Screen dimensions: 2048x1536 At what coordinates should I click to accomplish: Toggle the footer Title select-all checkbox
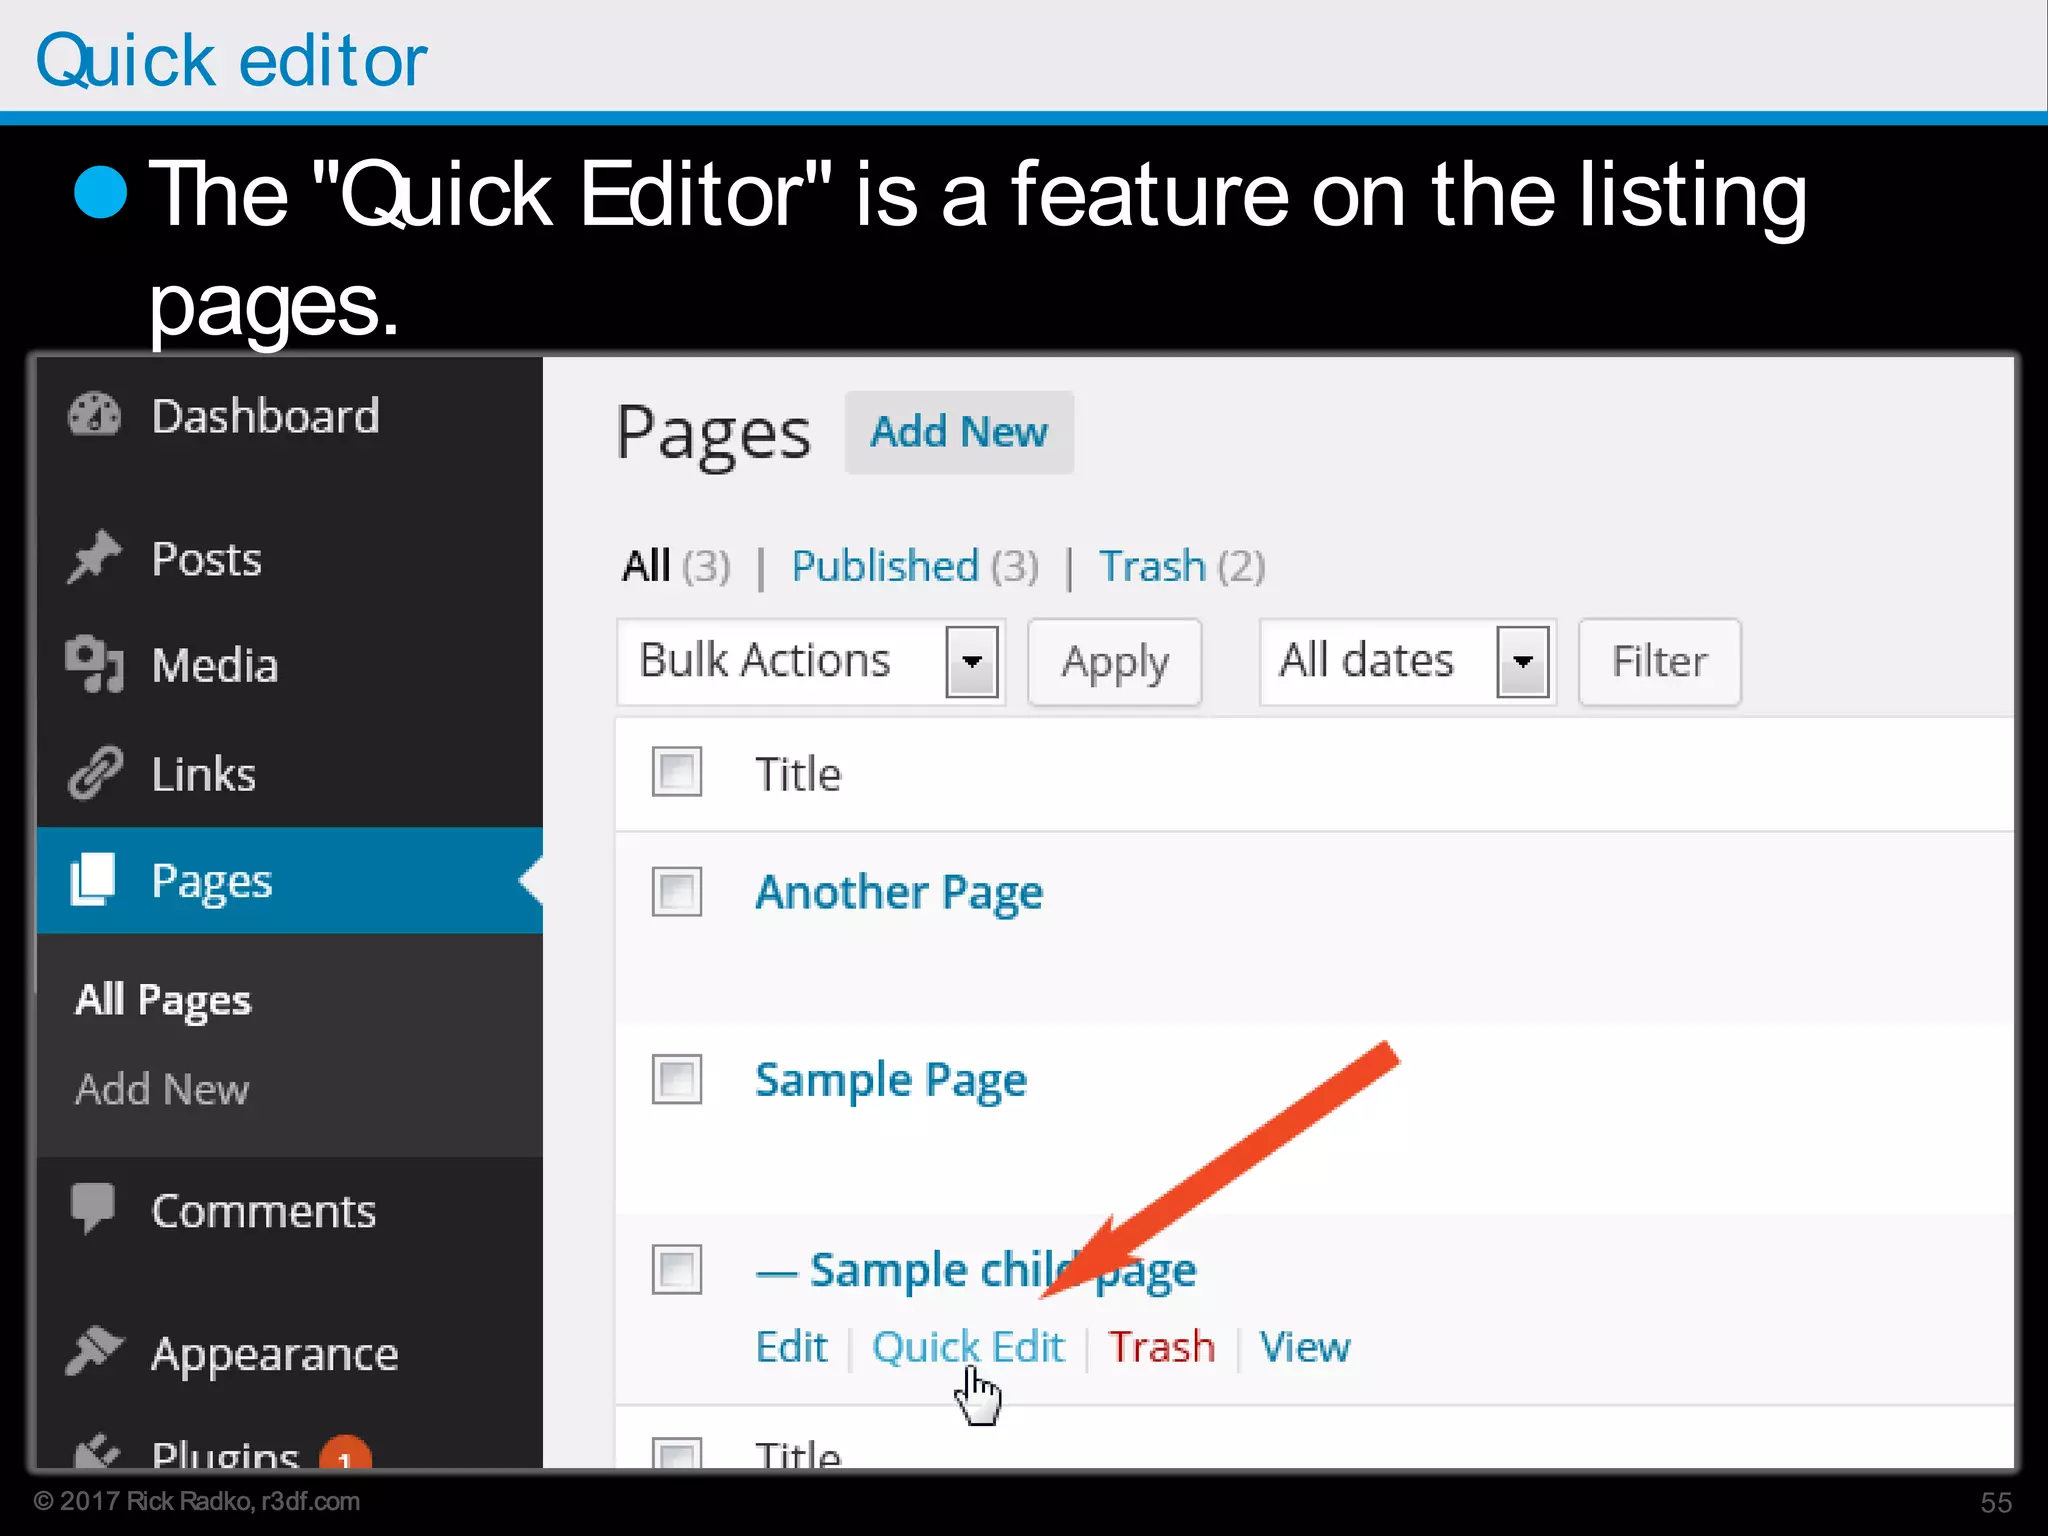point(677,1453)
